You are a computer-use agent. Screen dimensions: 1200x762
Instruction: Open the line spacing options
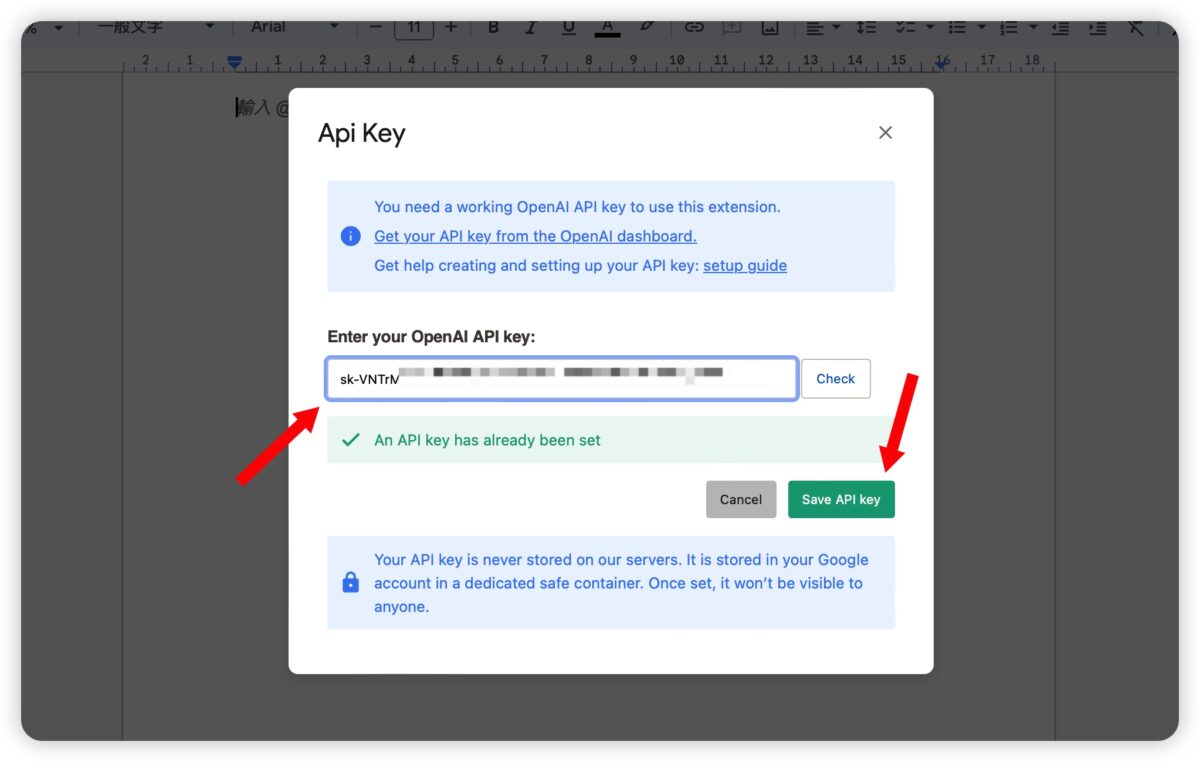866,27
